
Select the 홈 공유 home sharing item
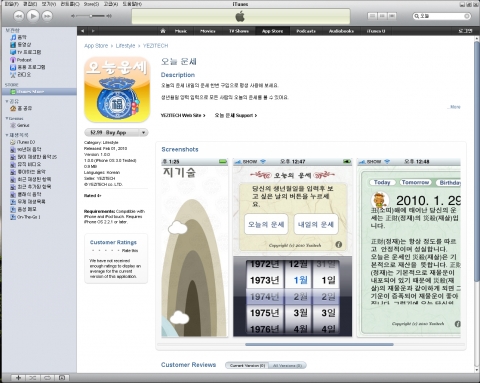click(x=25, y=108)
